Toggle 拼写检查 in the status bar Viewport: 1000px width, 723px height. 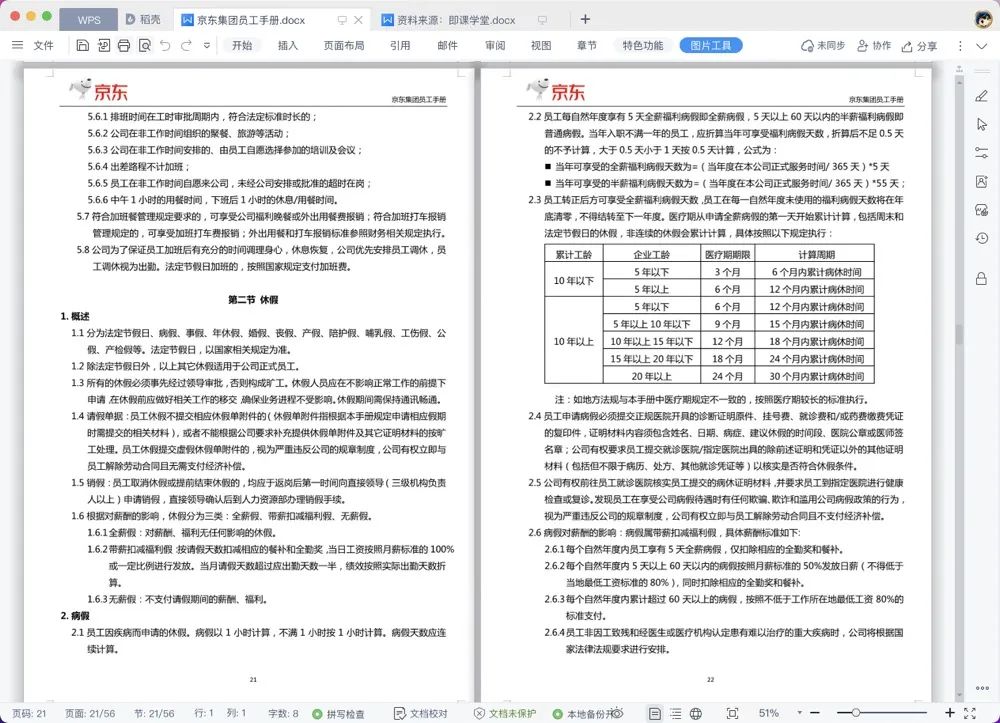(339, 713)
